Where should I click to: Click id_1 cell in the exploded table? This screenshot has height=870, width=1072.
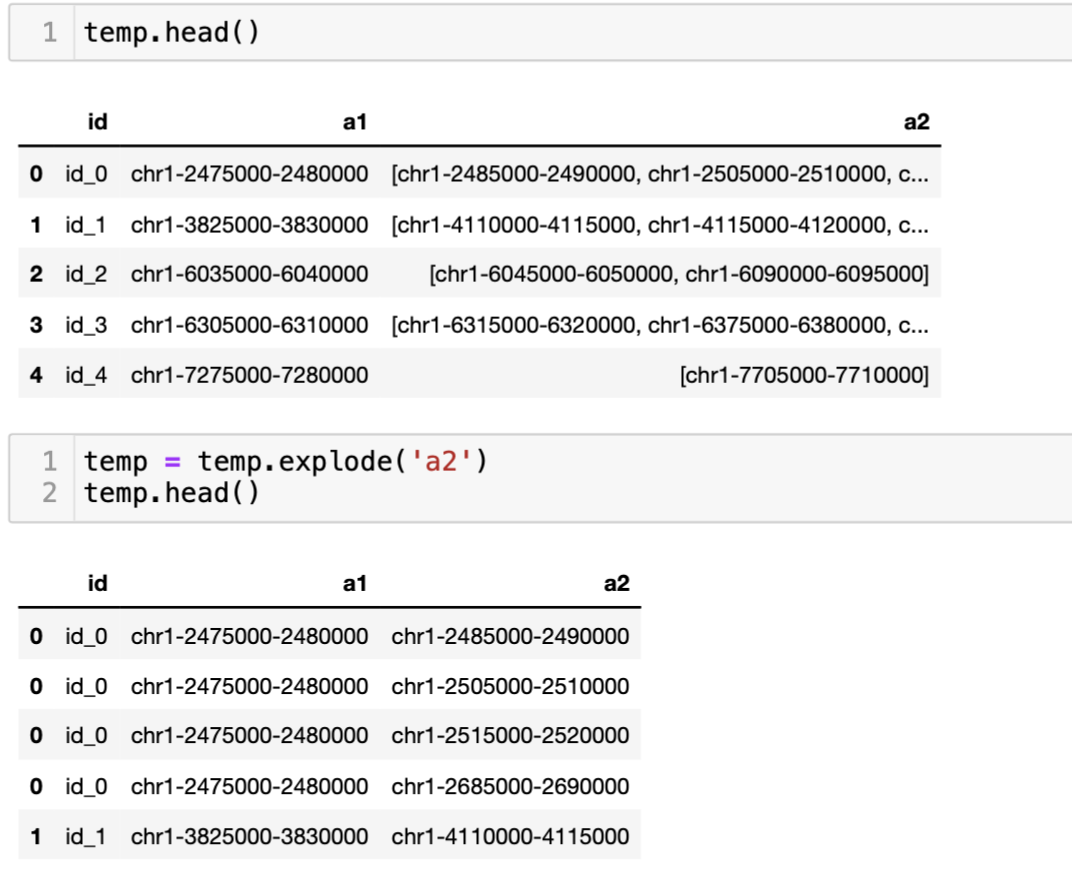tap(86, 836)
